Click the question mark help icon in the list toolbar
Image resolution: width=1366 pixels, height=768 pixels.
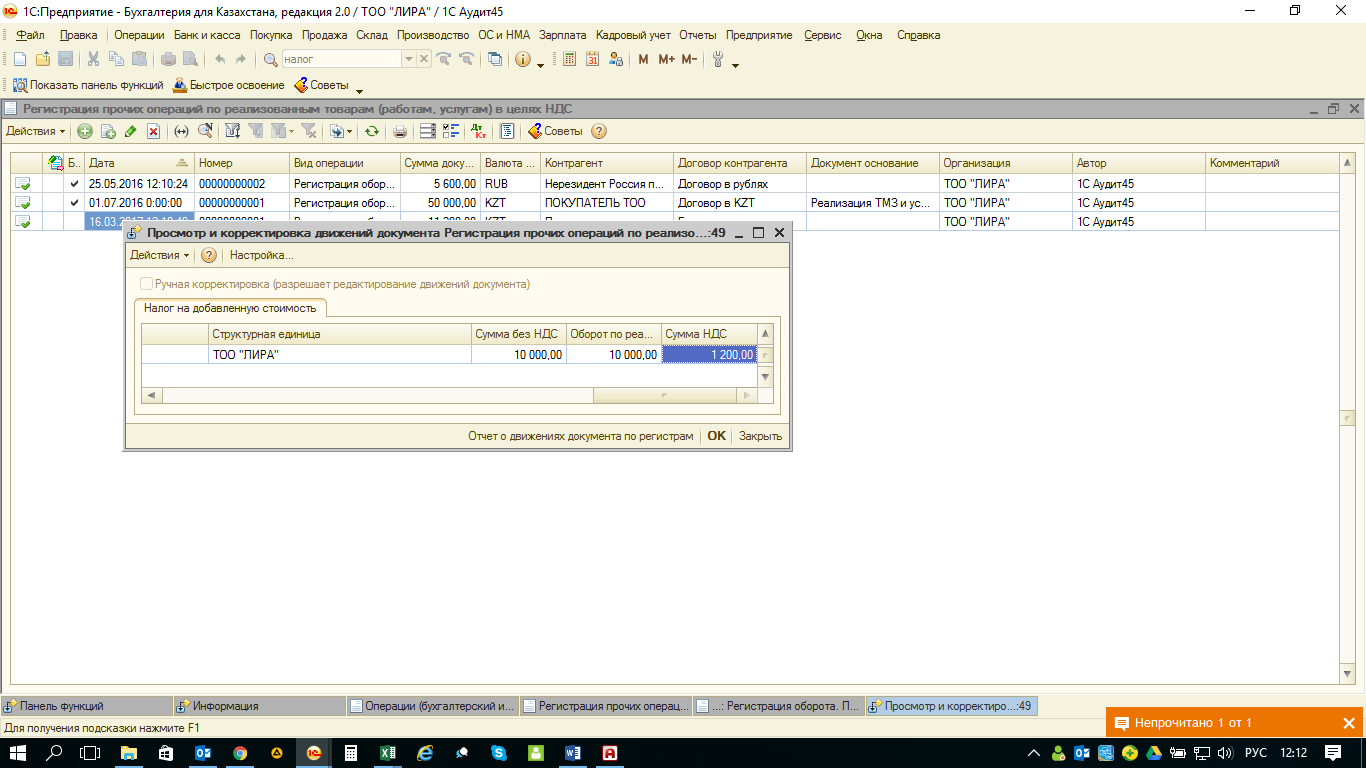599,131
